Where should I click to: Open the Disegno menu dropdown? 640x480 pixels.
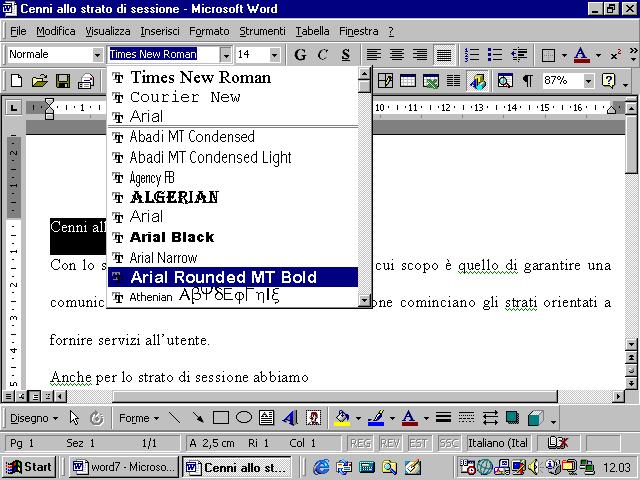[34, 418]
